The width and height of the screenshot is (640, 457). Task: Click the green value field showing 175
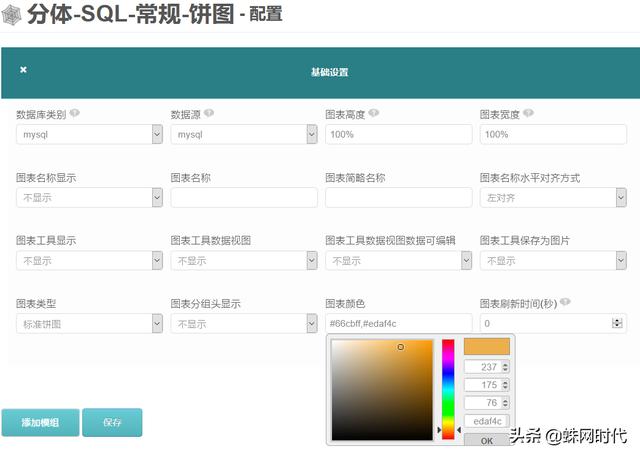point(487,385)
